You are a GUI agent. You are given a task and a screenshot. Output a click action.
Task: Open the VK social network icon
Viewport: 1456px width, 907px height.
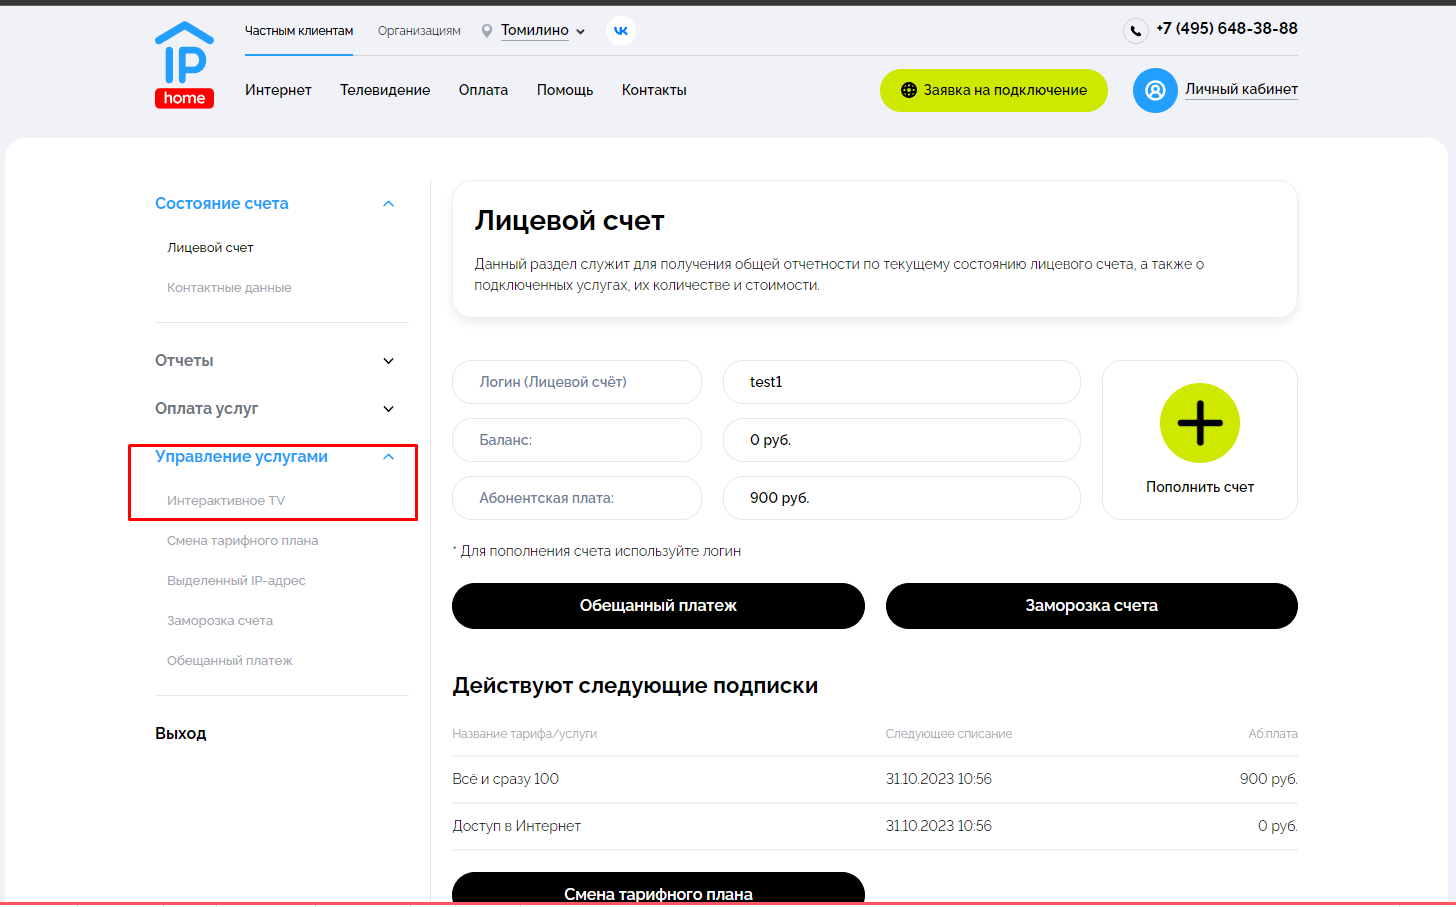621,31
